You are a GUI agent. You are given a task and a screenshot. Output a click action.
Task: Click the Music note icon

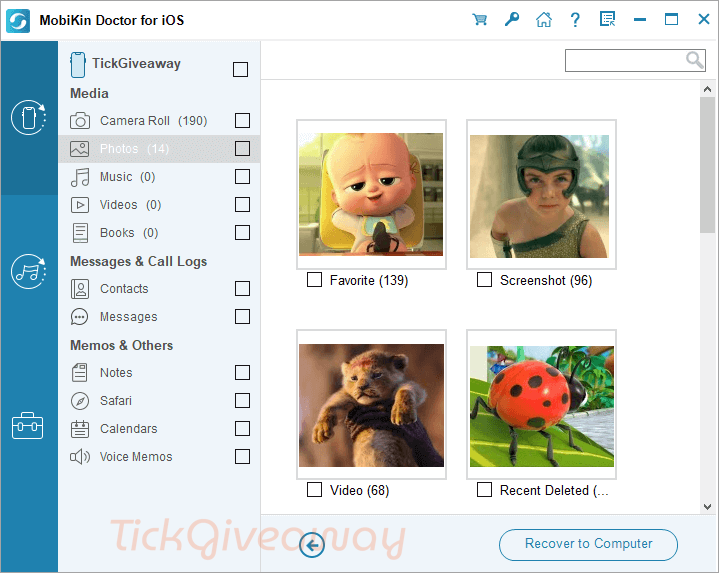tap(80, 177)
